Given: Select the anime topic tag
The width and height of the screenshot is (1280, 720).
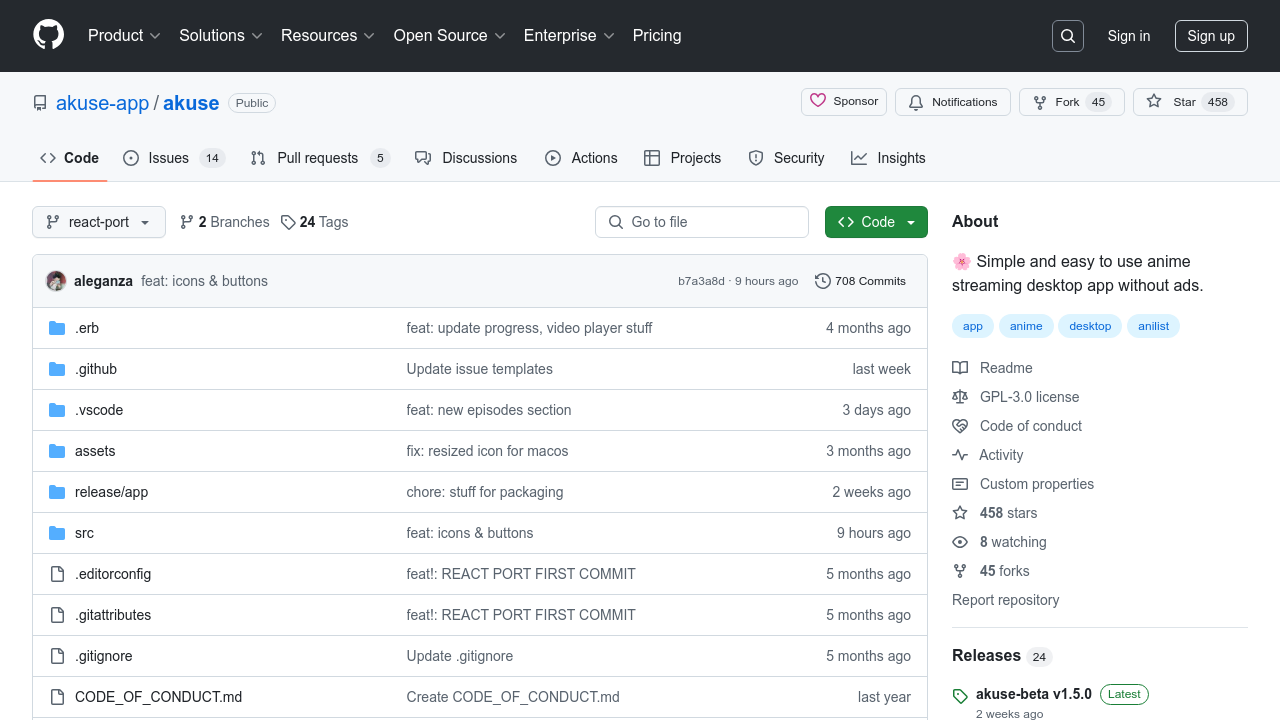Looking at the screenshot, I should click(x=1026, y=326).
